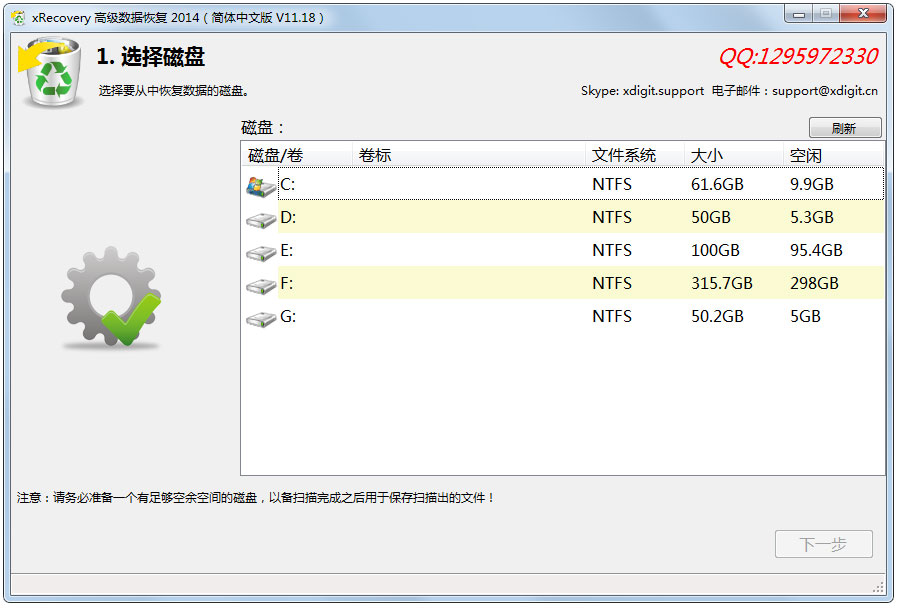This screenshot has height=608, width=899.
Task: Click the red QQ:1295972330 contact text
Action: 798,56
